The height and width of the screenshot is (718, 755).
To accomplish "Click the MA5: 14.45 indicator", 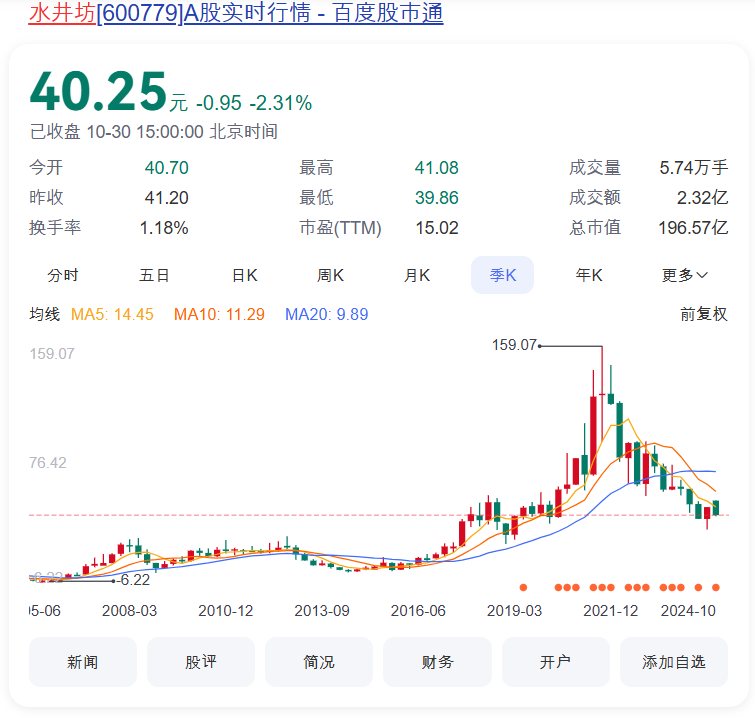I will 112,314.
